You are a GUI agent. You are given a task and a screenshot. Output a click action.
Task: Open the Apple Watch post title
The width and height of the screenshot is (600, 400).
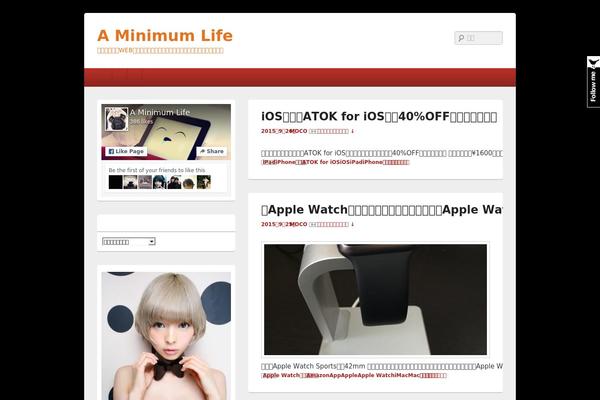(382, 209)
